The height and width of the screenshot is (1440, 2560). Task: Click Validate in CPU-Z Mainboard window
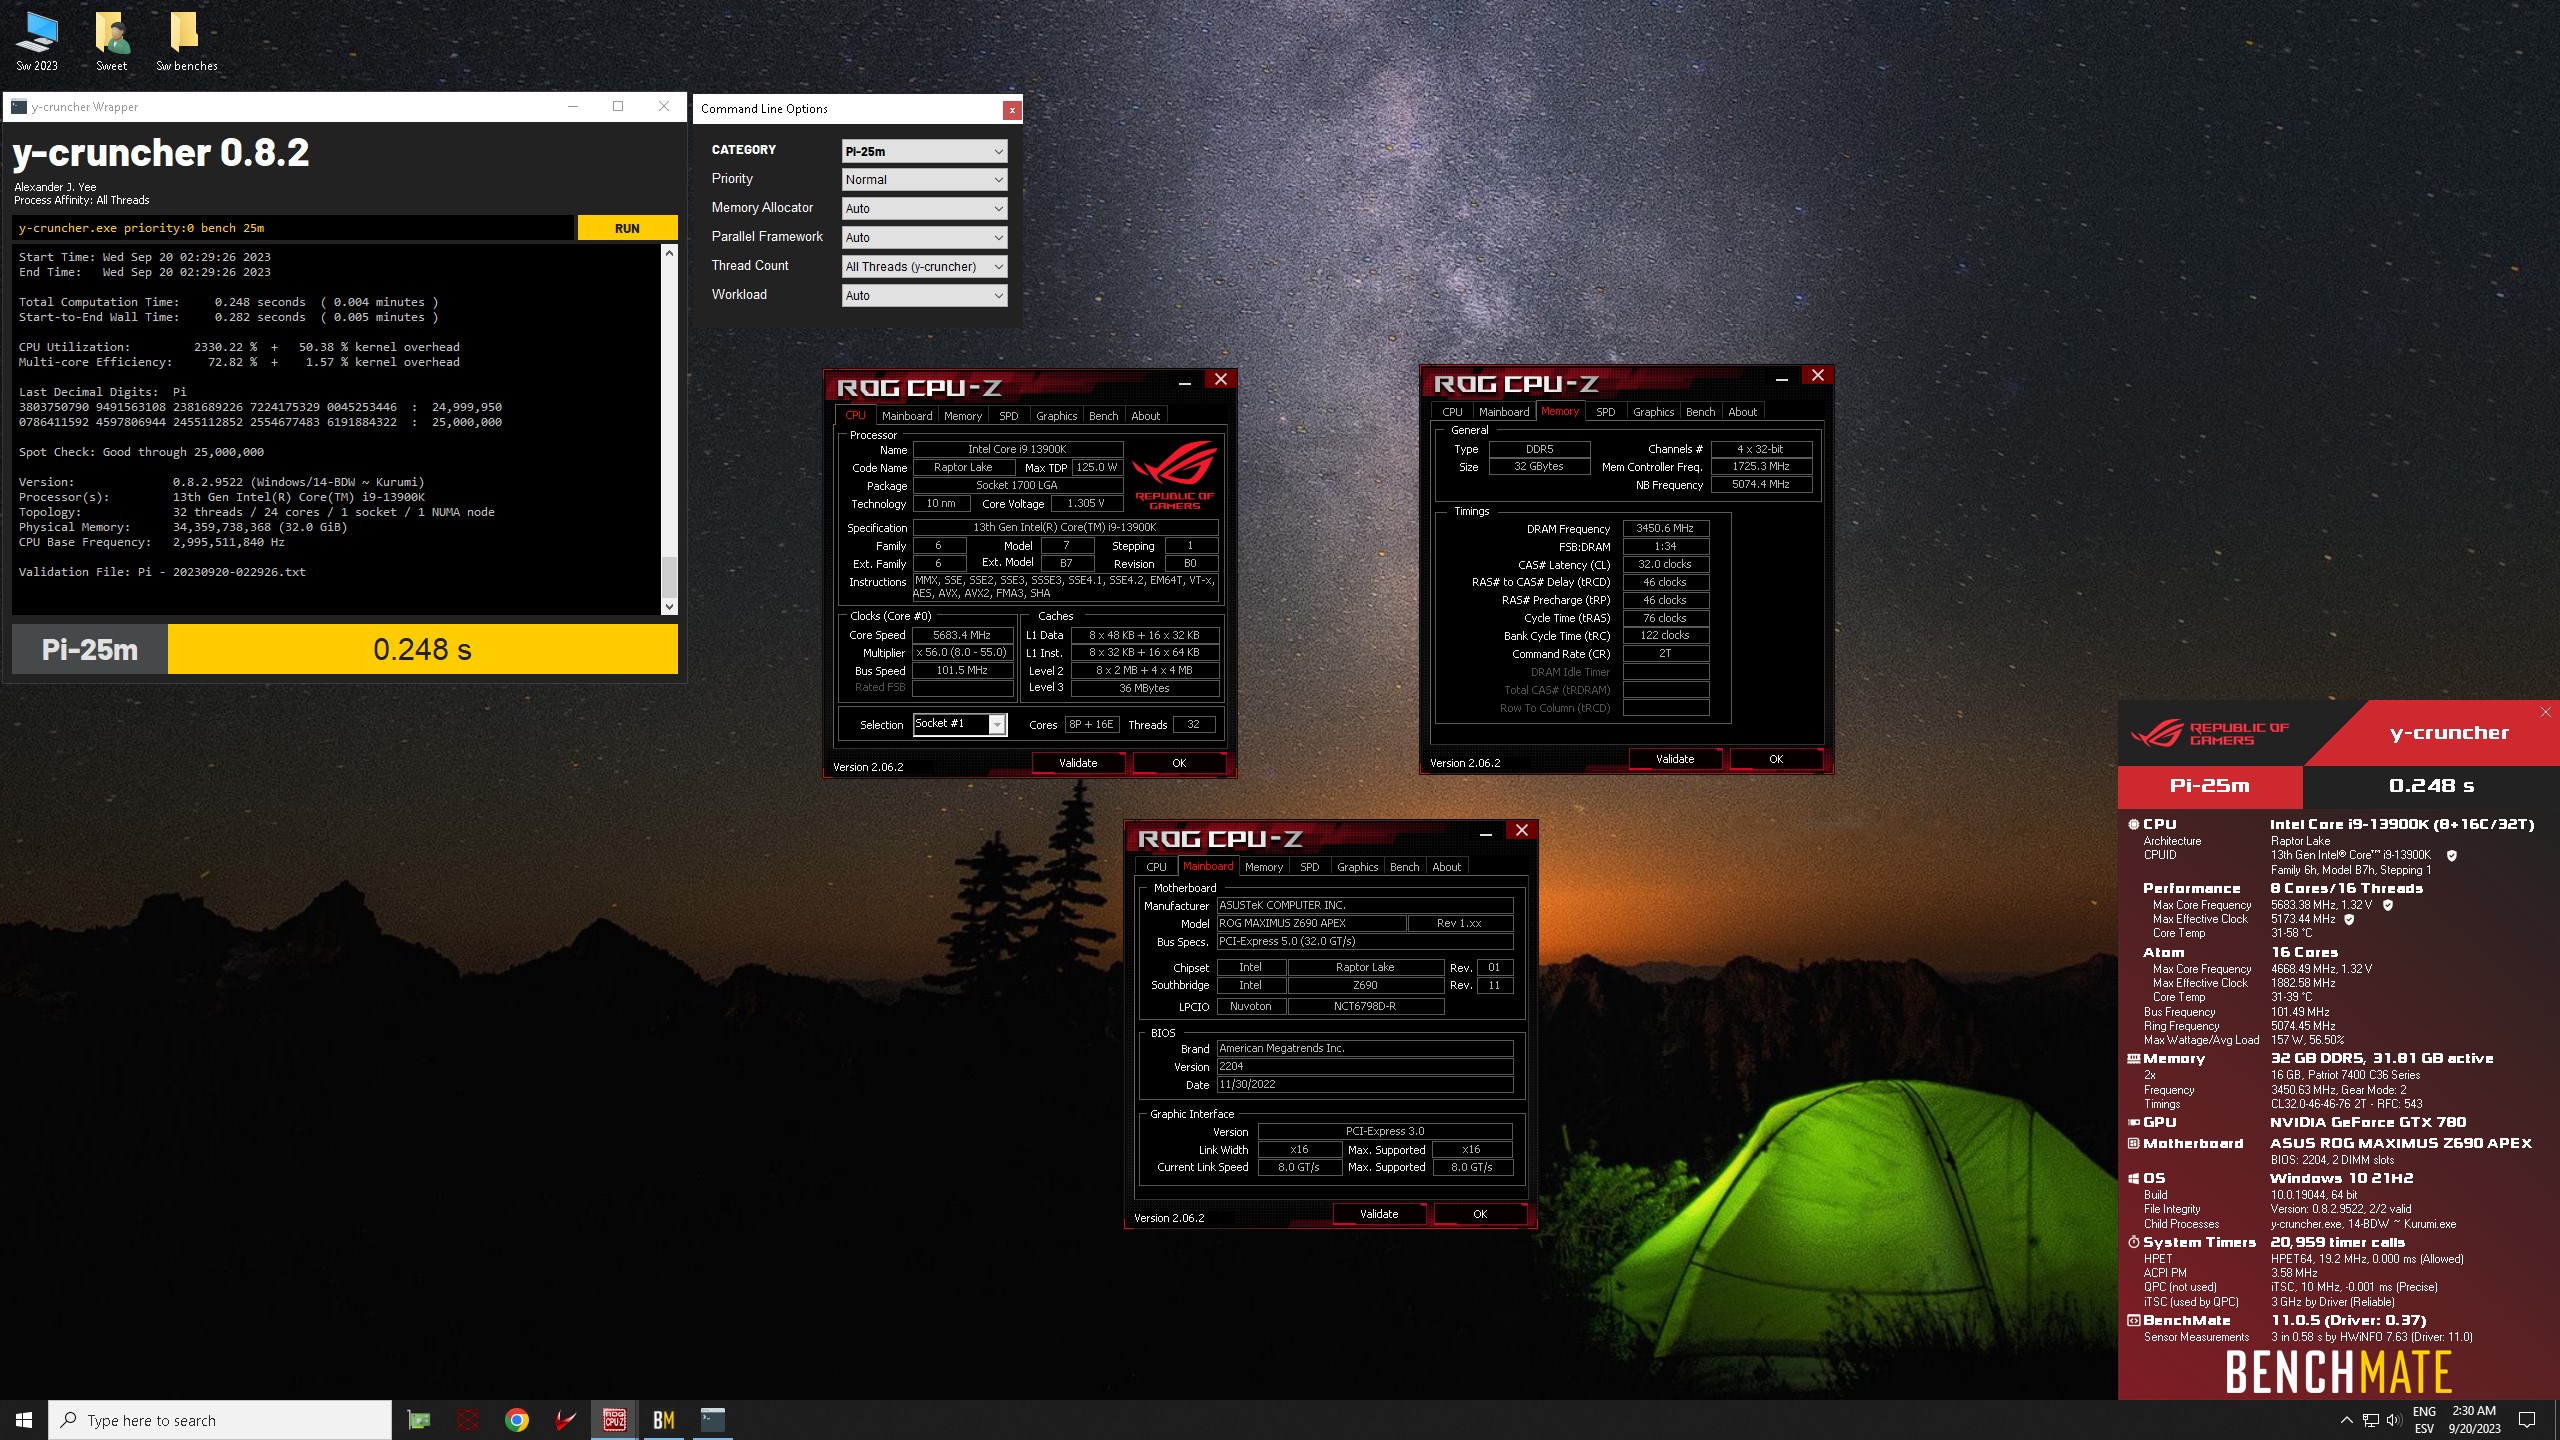coord(1379,1214)
